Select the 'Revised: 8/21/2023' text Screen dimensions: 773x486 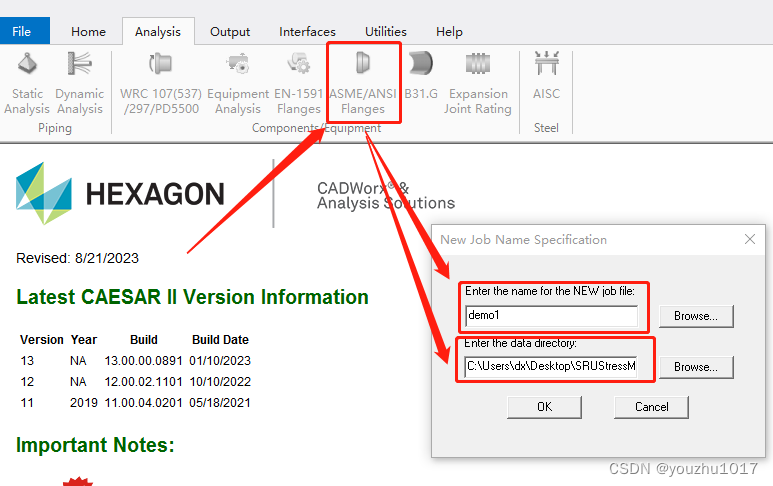[77, 258]
